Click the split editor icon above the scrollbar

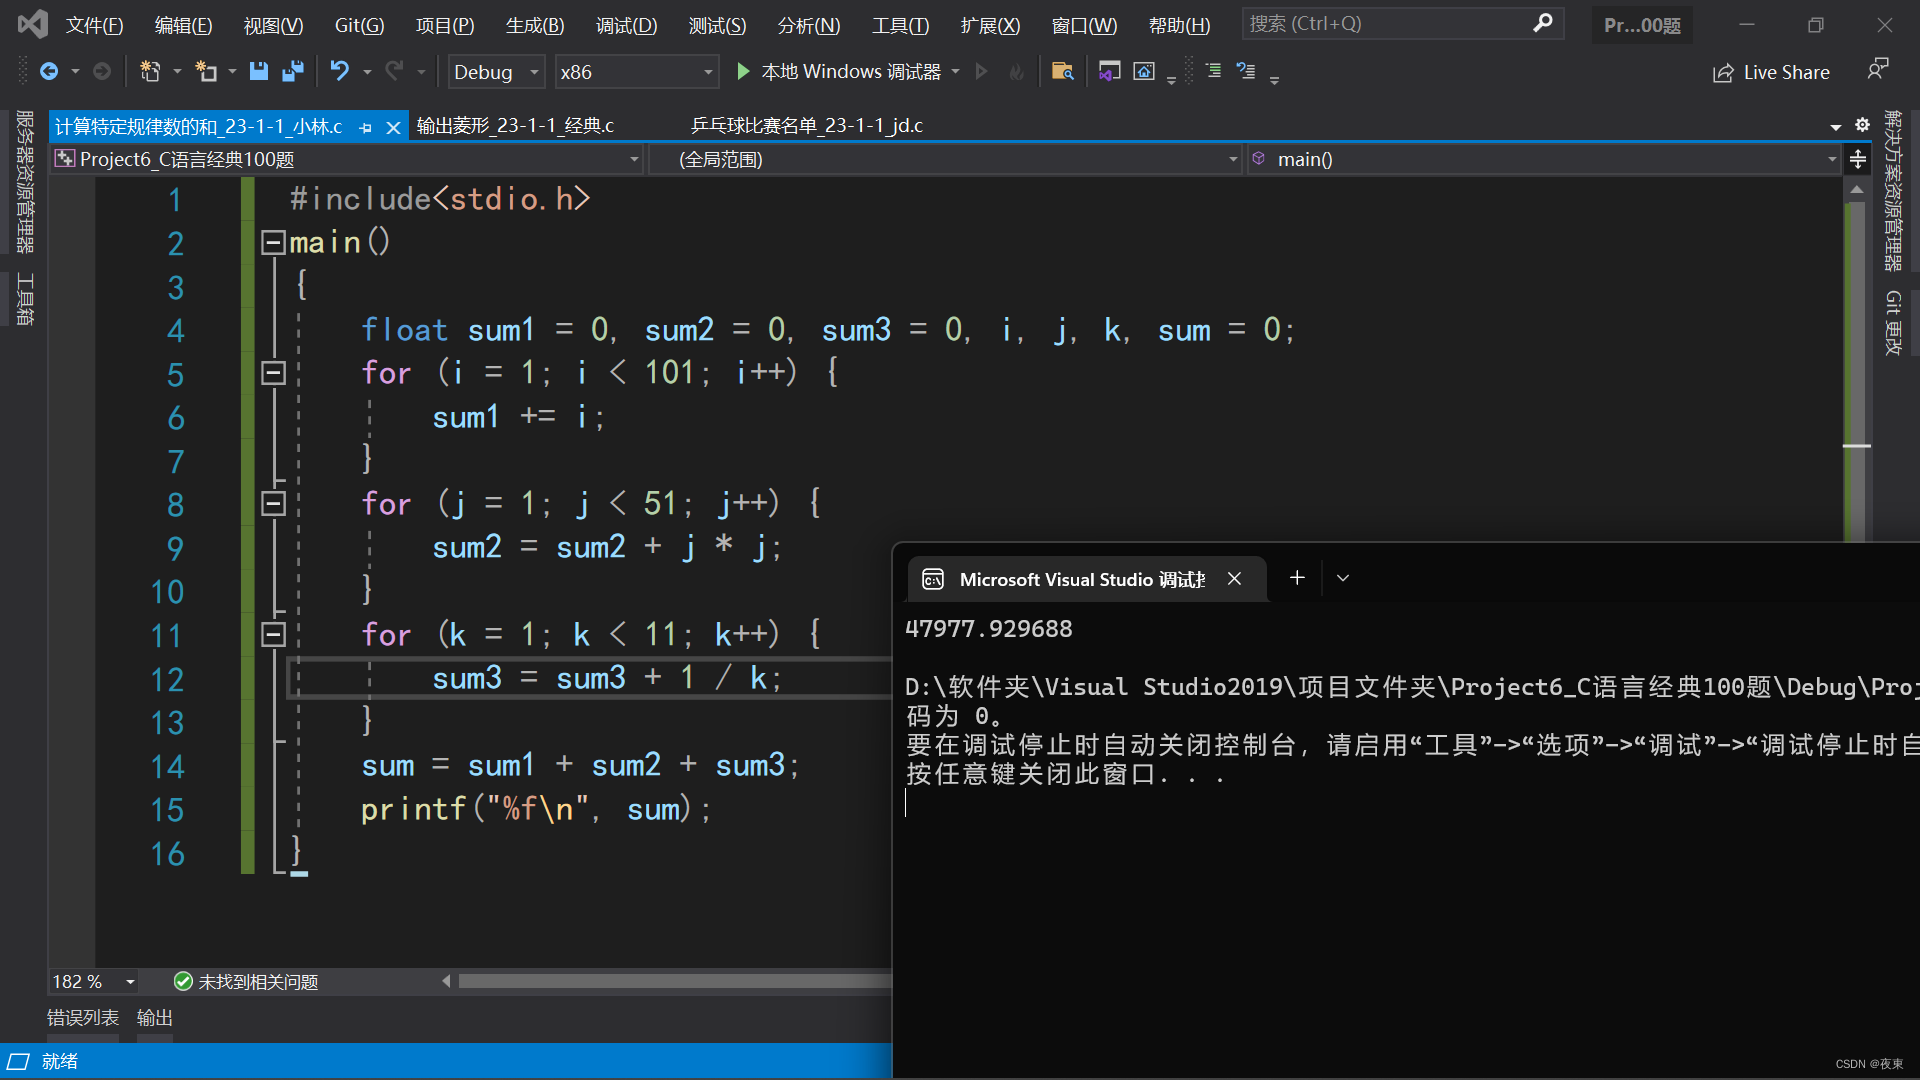point(1857,159)
